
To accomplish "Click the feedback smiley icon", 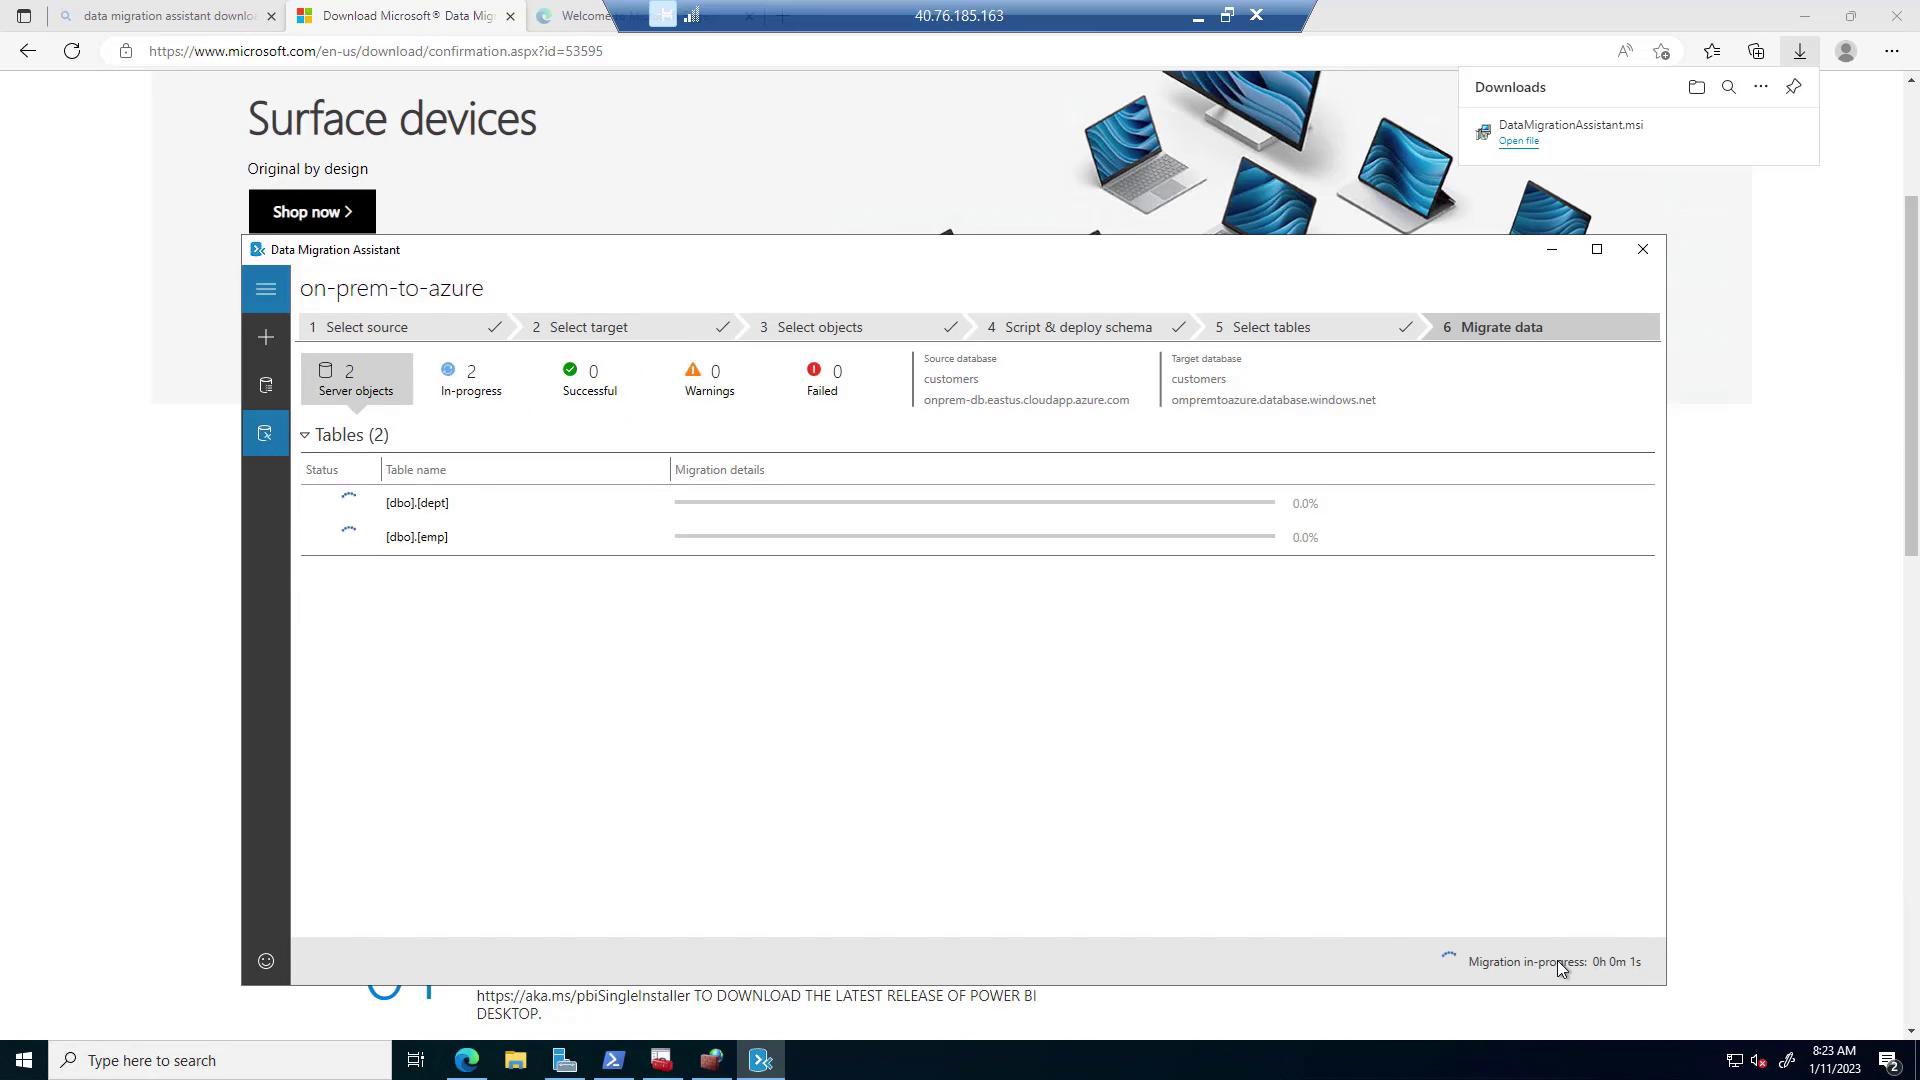I will tap(266, 962).
